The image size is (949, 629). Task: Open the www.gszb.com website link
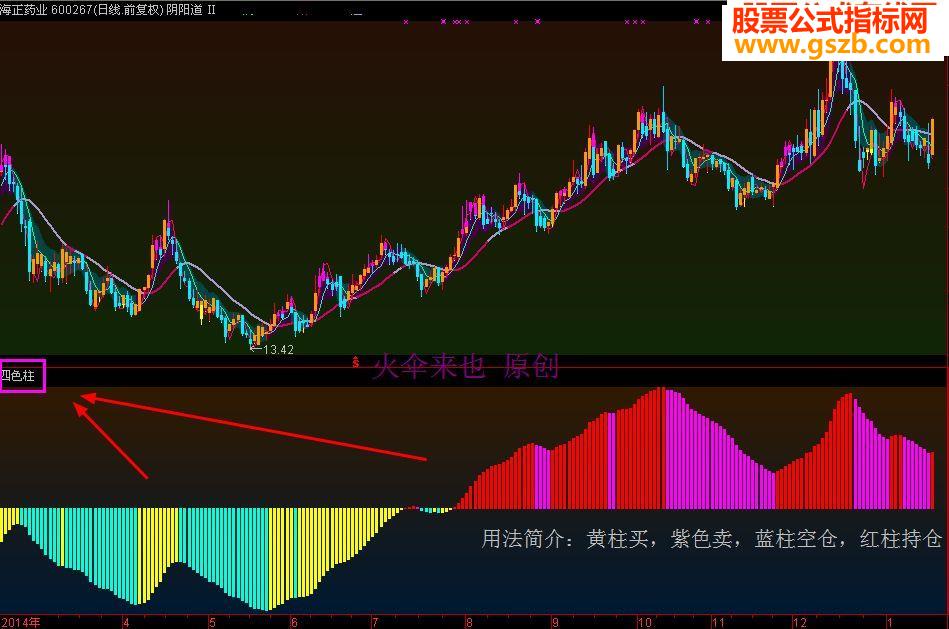(832, 45)
